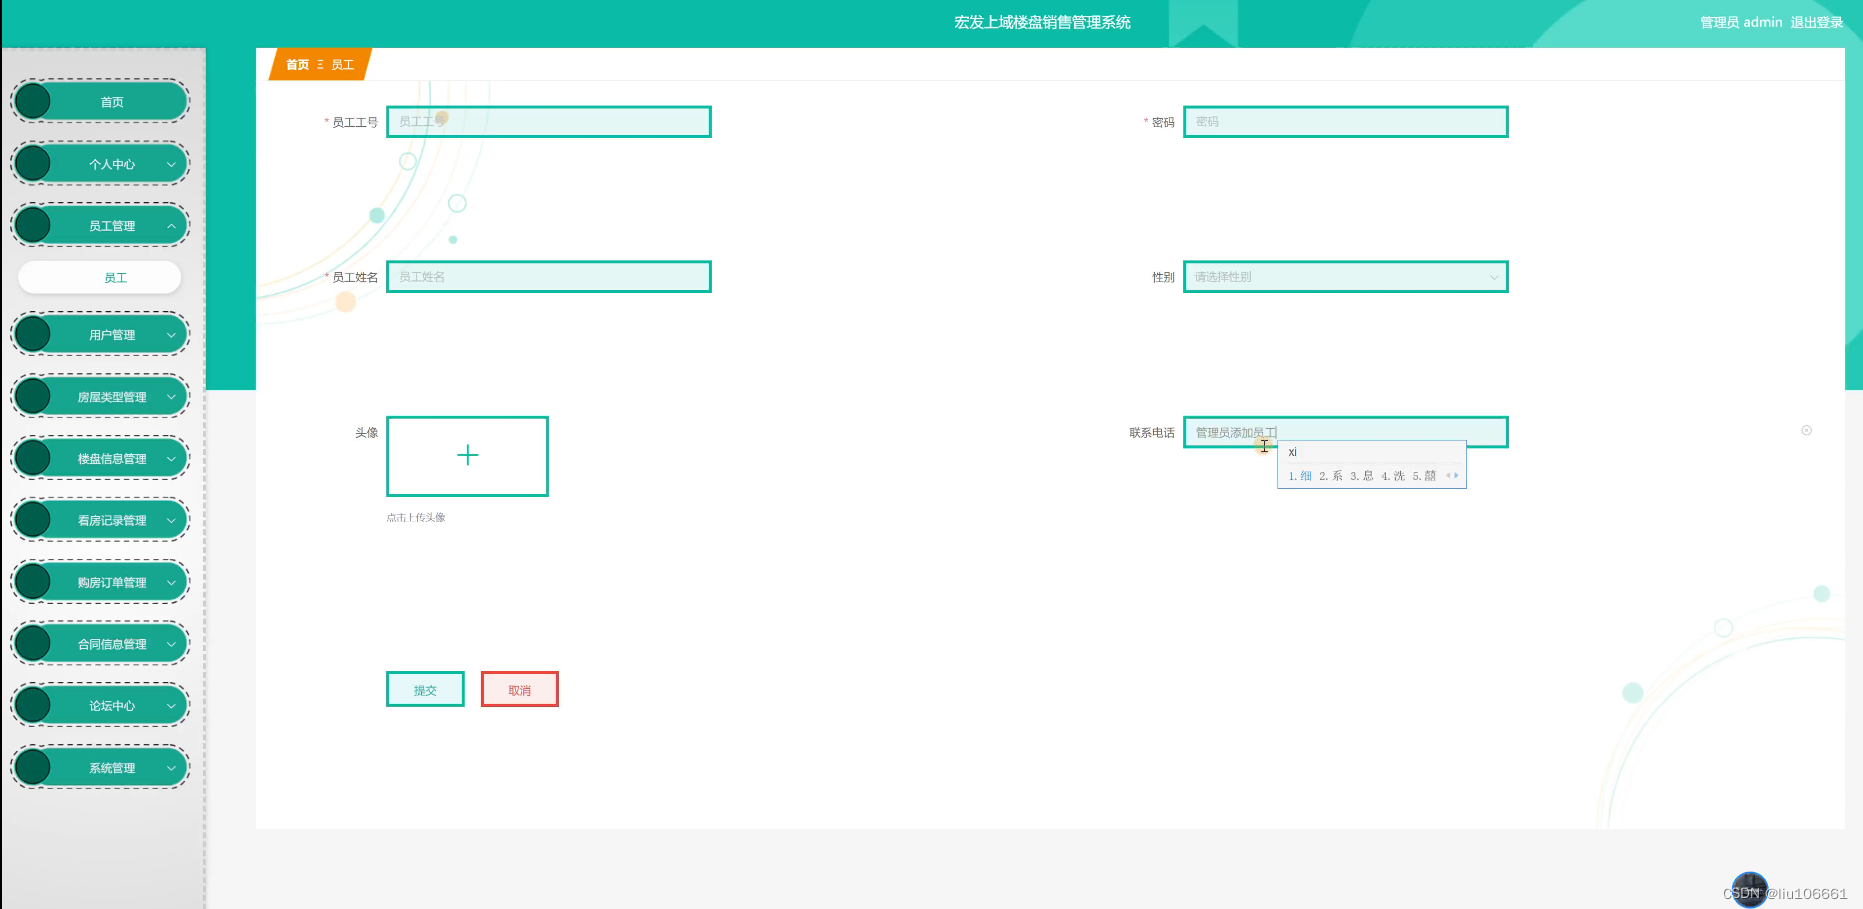
Task: Click the 管理员 admin user label
Action: tap(1741, 22)
